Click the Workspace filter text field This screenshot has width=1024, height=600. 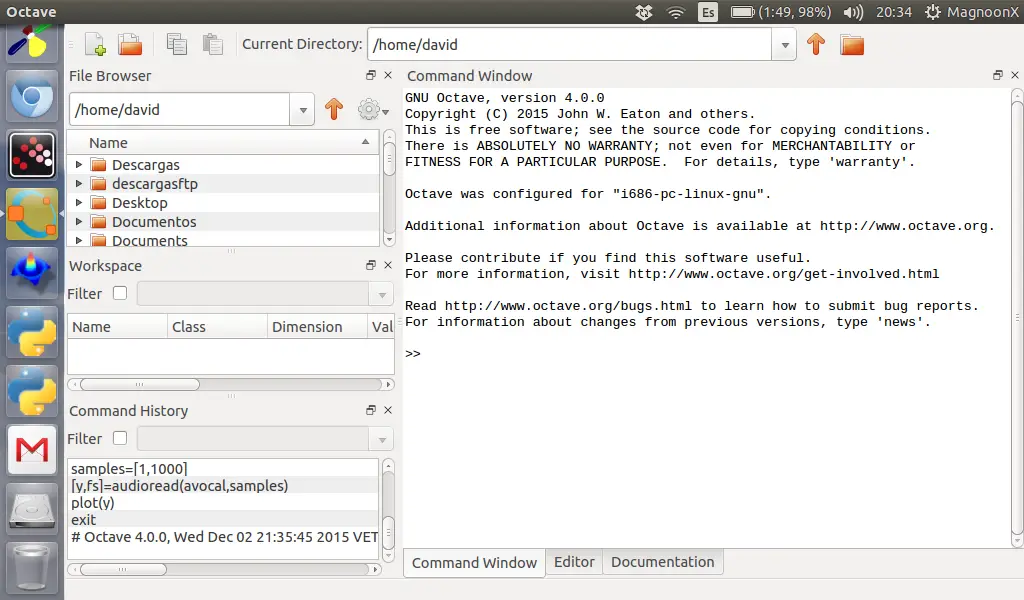click(254, 294)
